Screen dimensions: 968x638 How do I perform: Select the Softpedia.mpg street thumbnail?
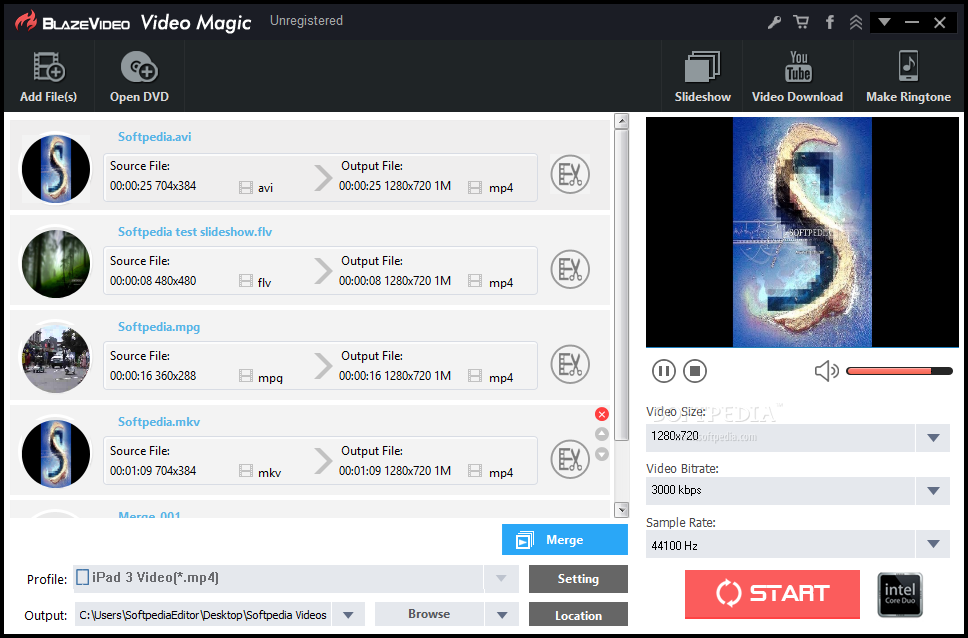pos(56,359)
